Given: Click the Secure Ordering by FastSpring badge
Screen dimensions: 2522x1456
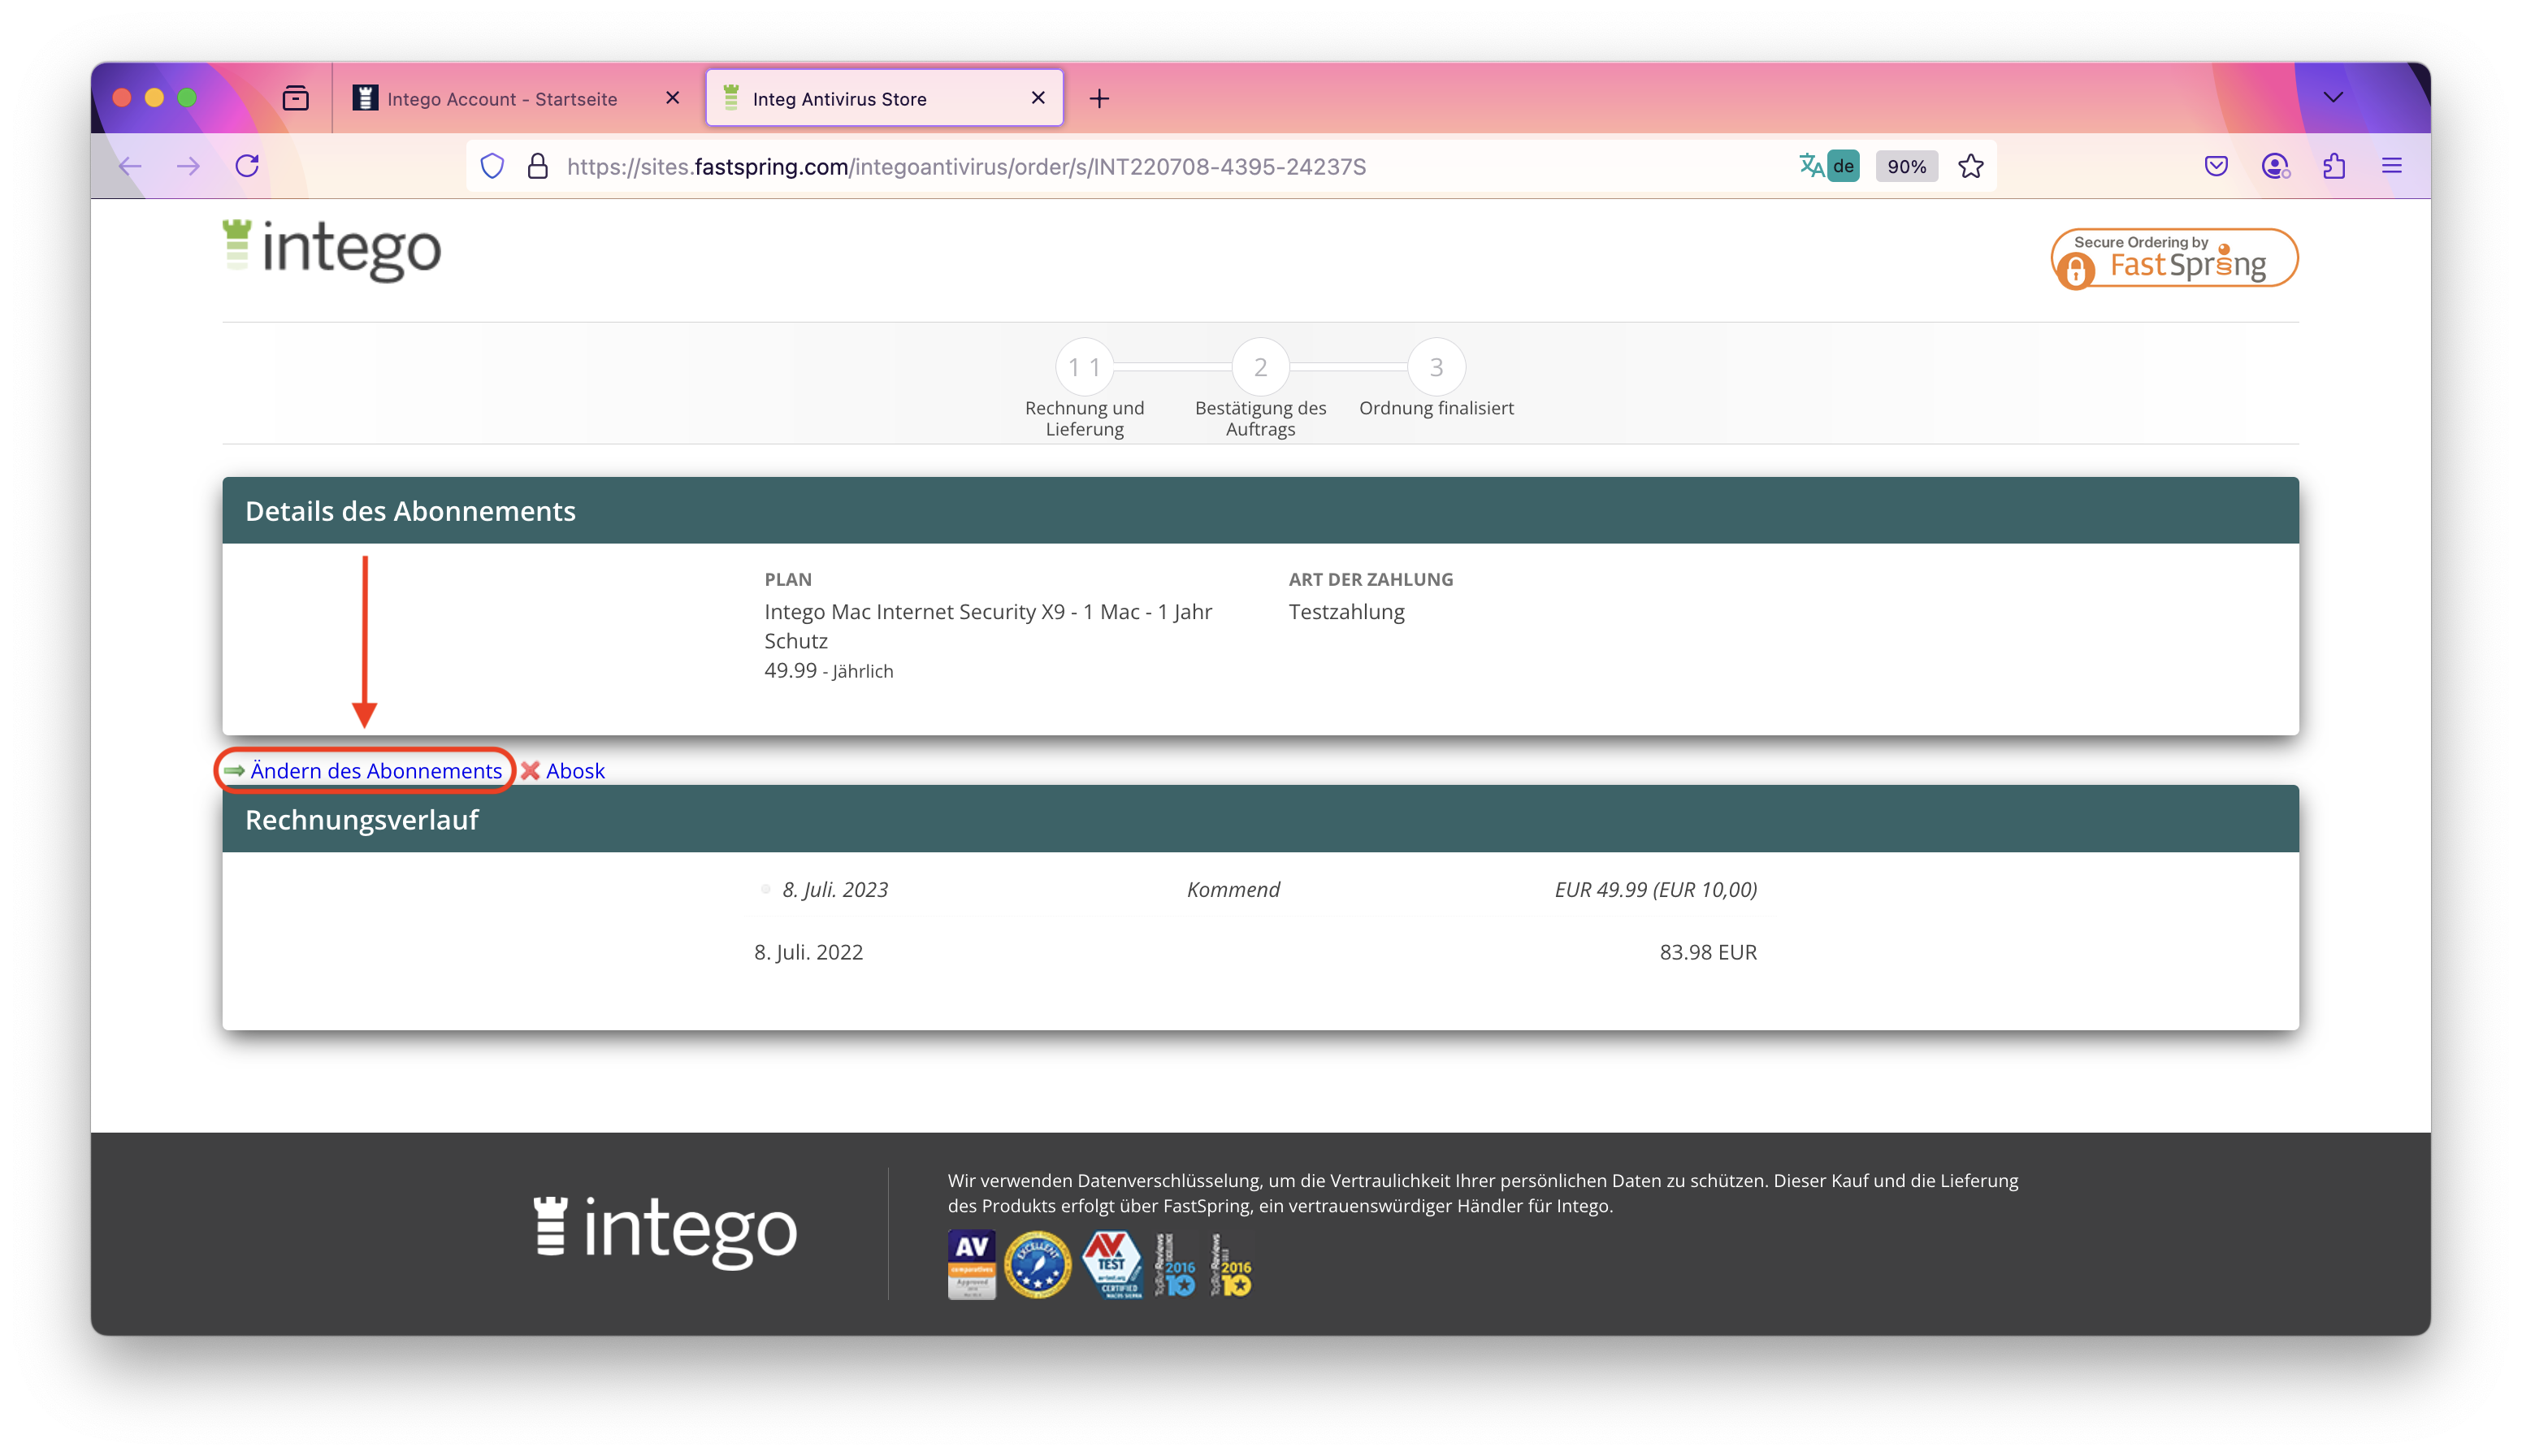Looking at the screenshot, I should (2174, 259).
